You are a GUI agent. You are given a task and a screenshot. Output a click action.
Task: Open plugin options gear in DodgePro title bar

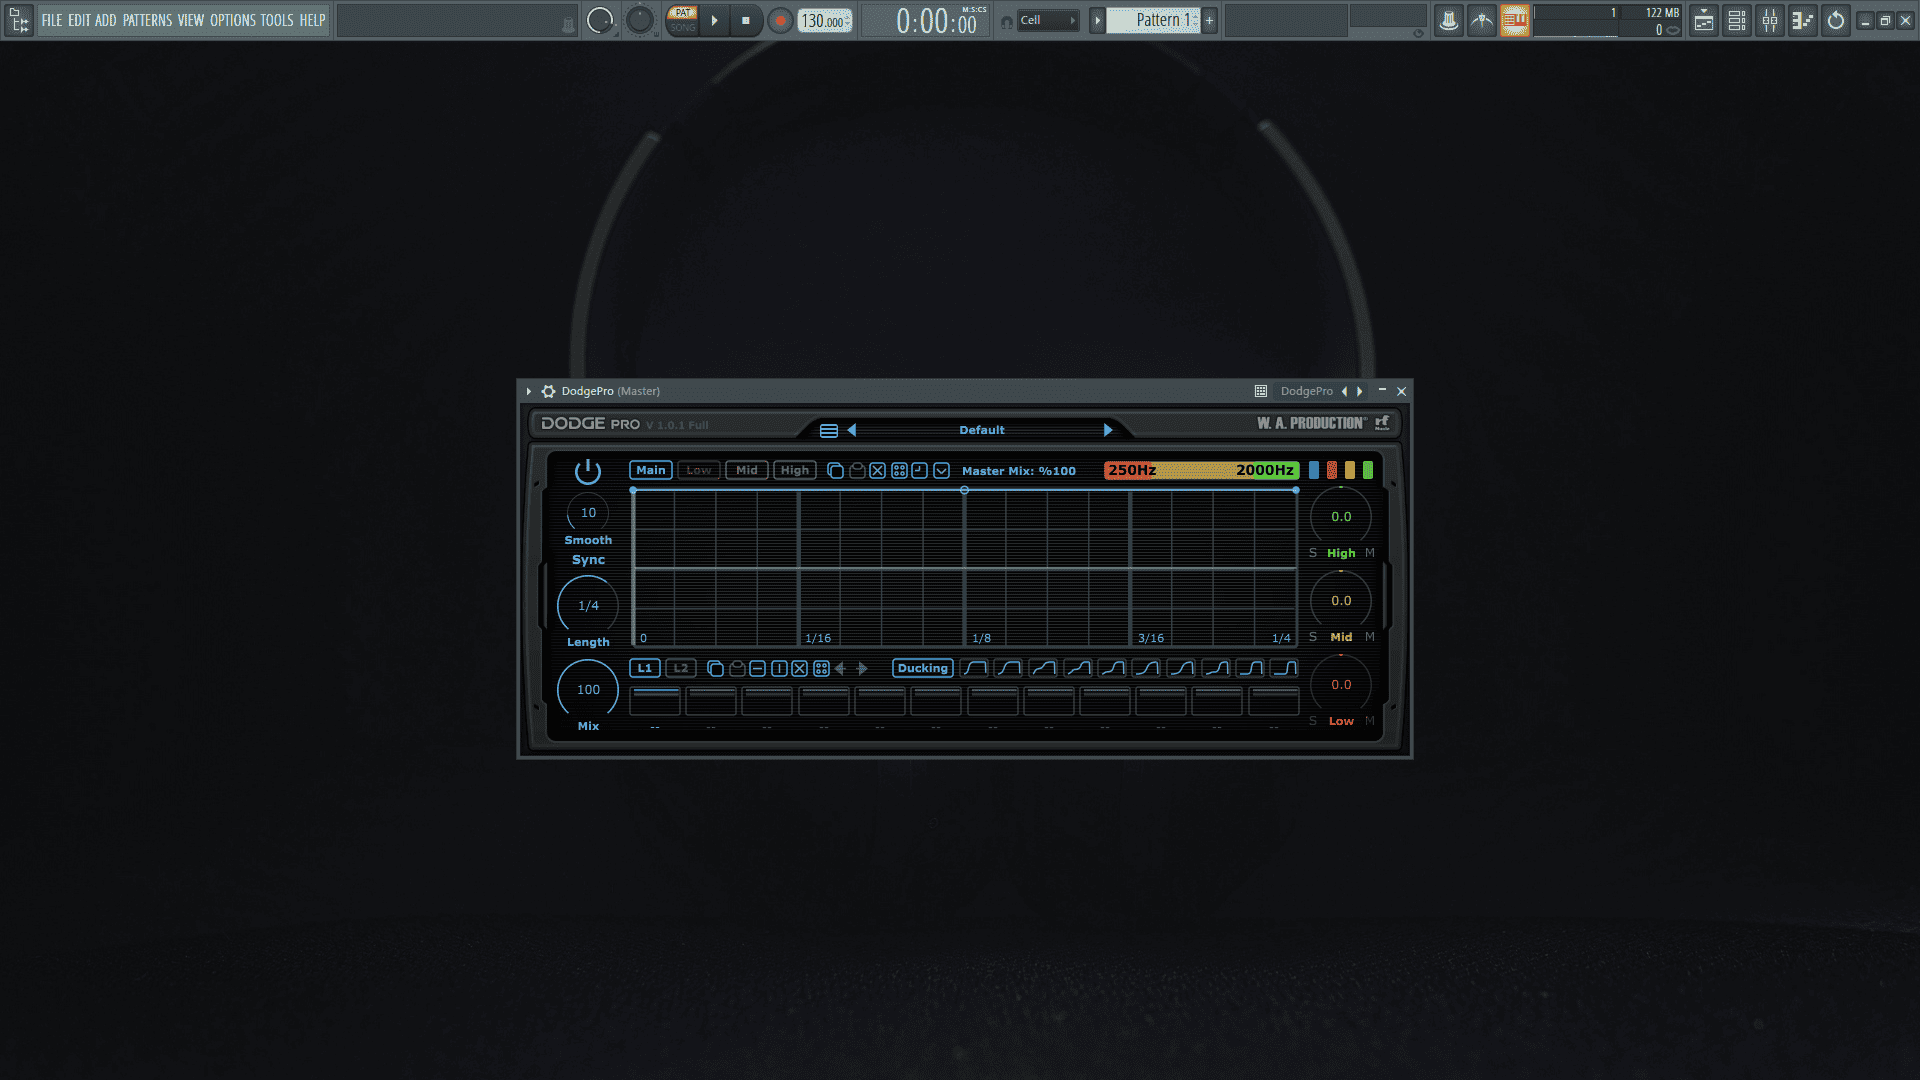(x=548, y=391)
